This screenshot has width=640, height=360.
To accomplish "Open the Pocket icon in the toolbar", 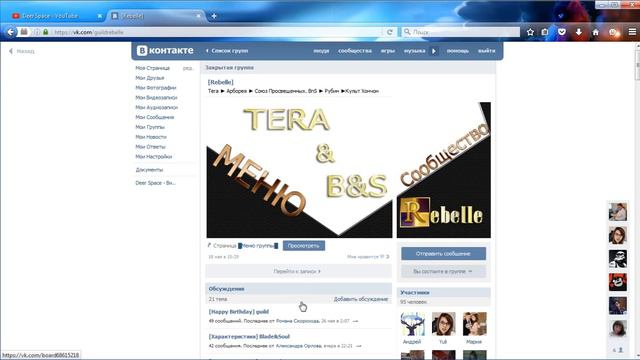I will [x=562, y=32].
